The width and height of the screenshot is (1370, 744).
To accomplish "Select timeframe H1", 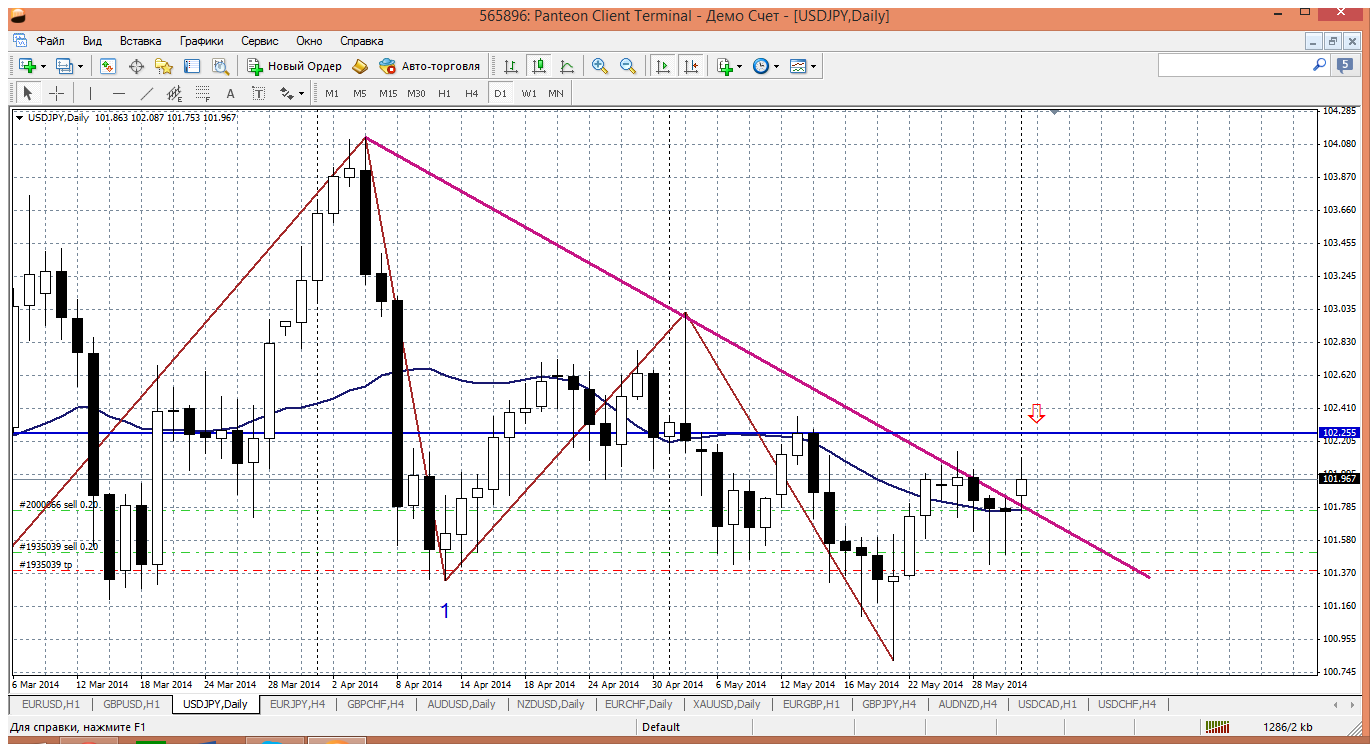I will 444,93.
